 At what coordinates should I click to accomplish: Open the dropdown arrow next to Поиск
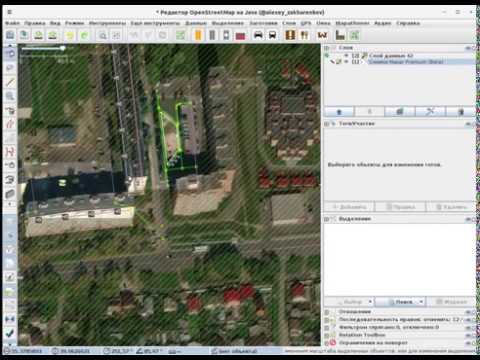(x=421, y=302)
